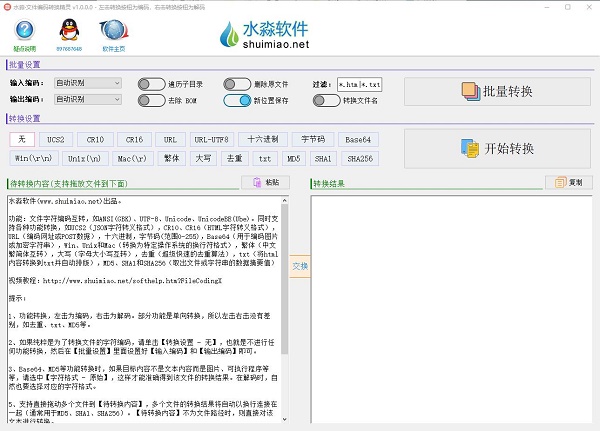
Task: Open the software homepage globe icon (软件主页)
Action: click(115, 34)
